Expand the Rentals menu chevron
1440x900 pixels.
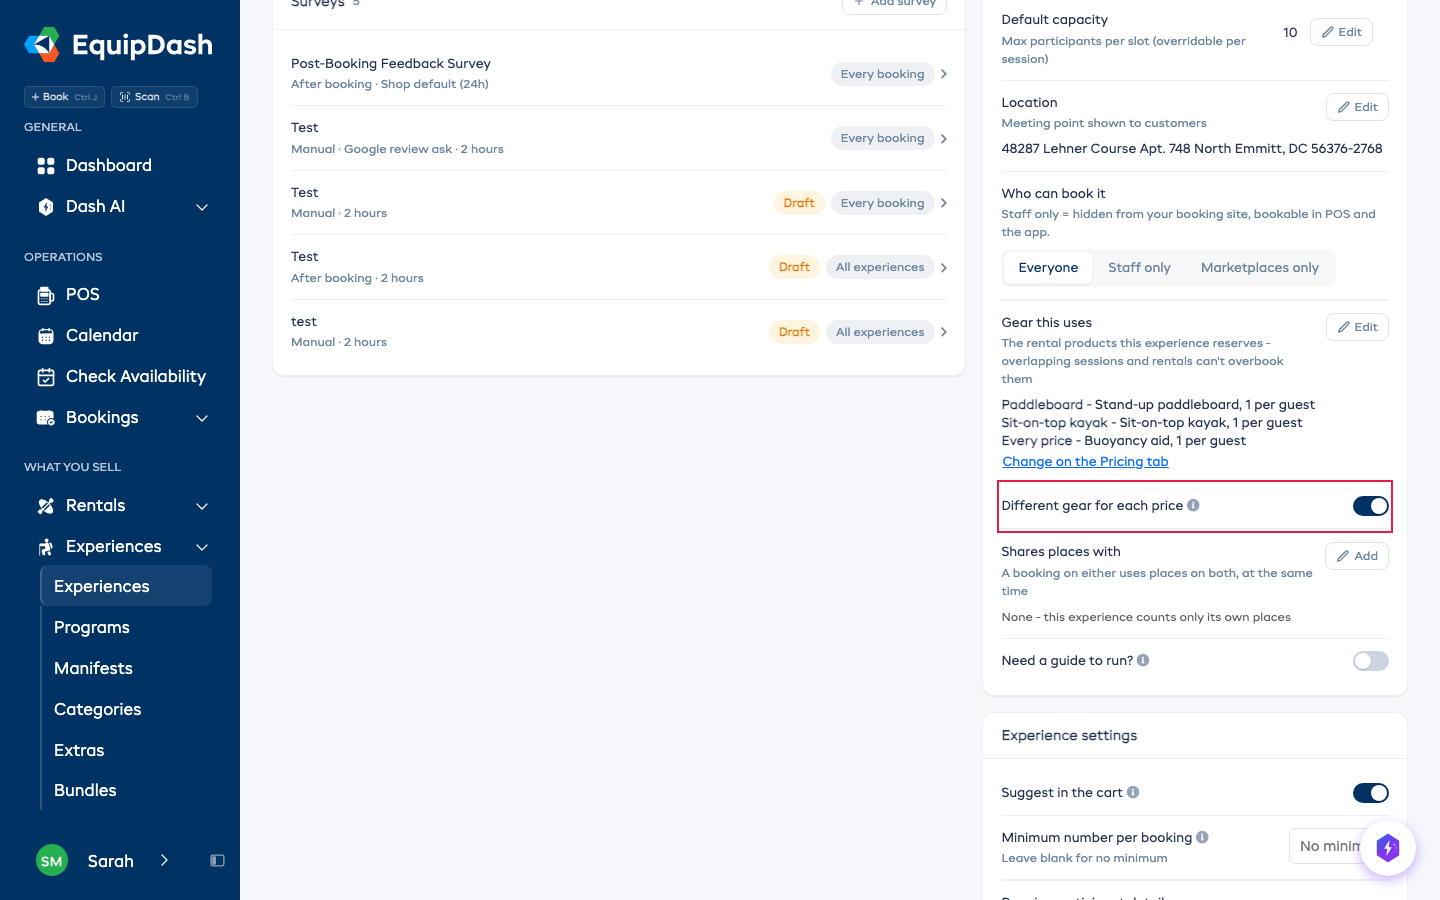point(202,506)
